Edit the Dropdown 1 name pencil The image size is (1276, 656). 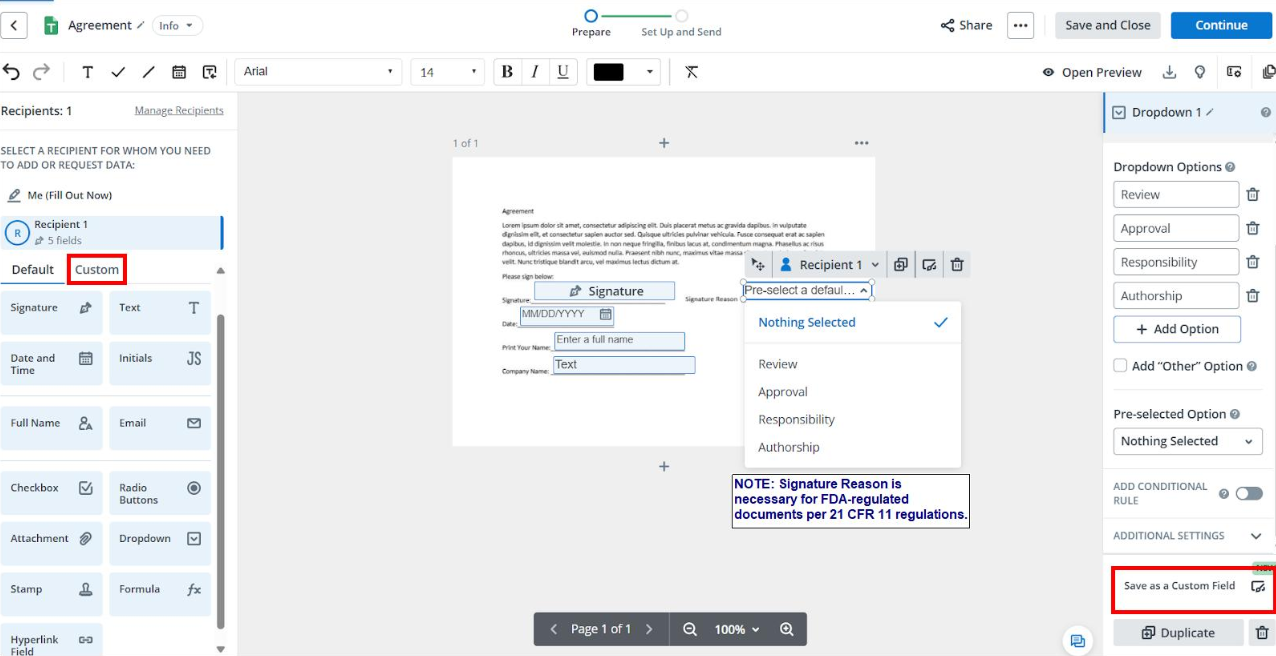tap(1210, 112)
